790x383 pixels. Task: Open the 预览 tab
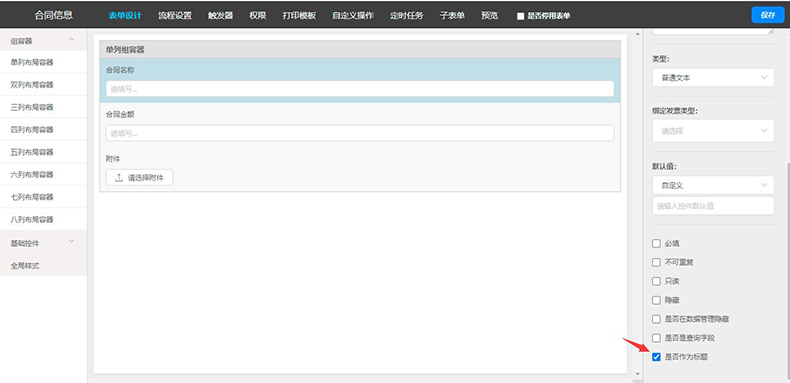coord(489,15)
